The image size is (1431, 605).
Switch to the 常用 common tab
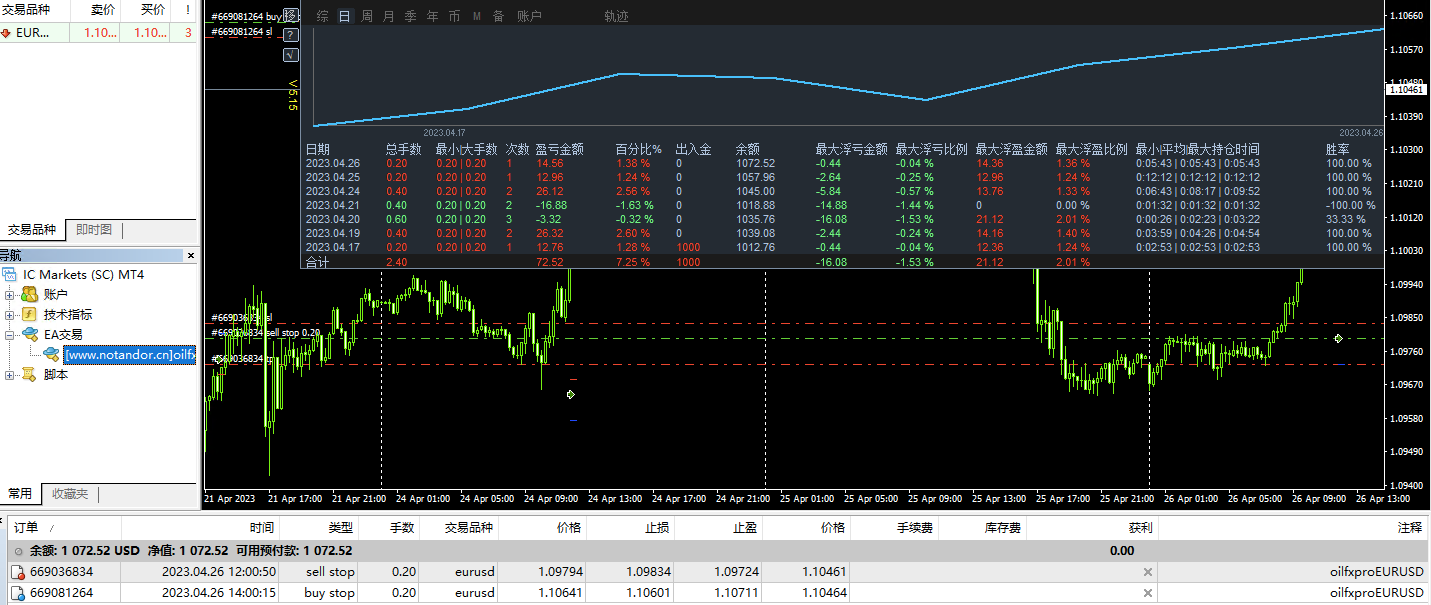pos(20,494)
